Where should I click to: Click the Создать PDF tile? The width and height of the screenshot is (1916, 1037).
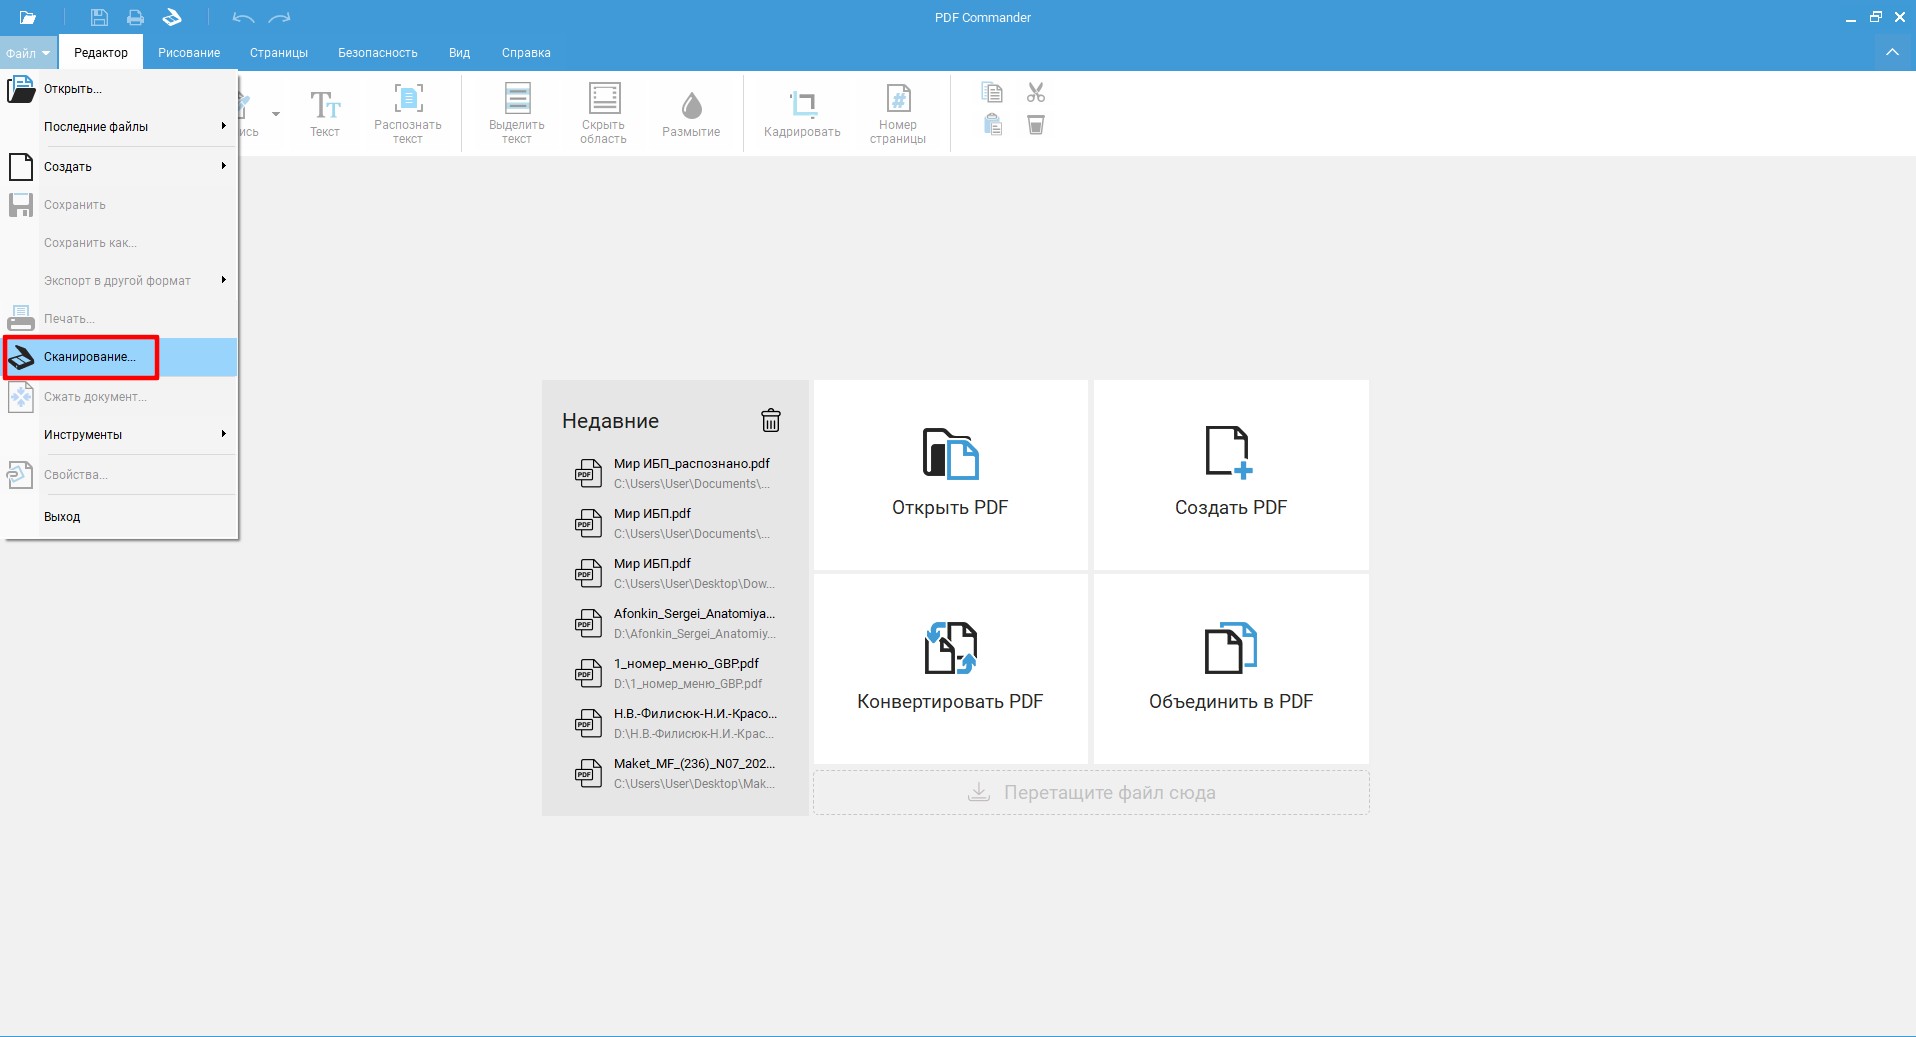[1231, 474]
